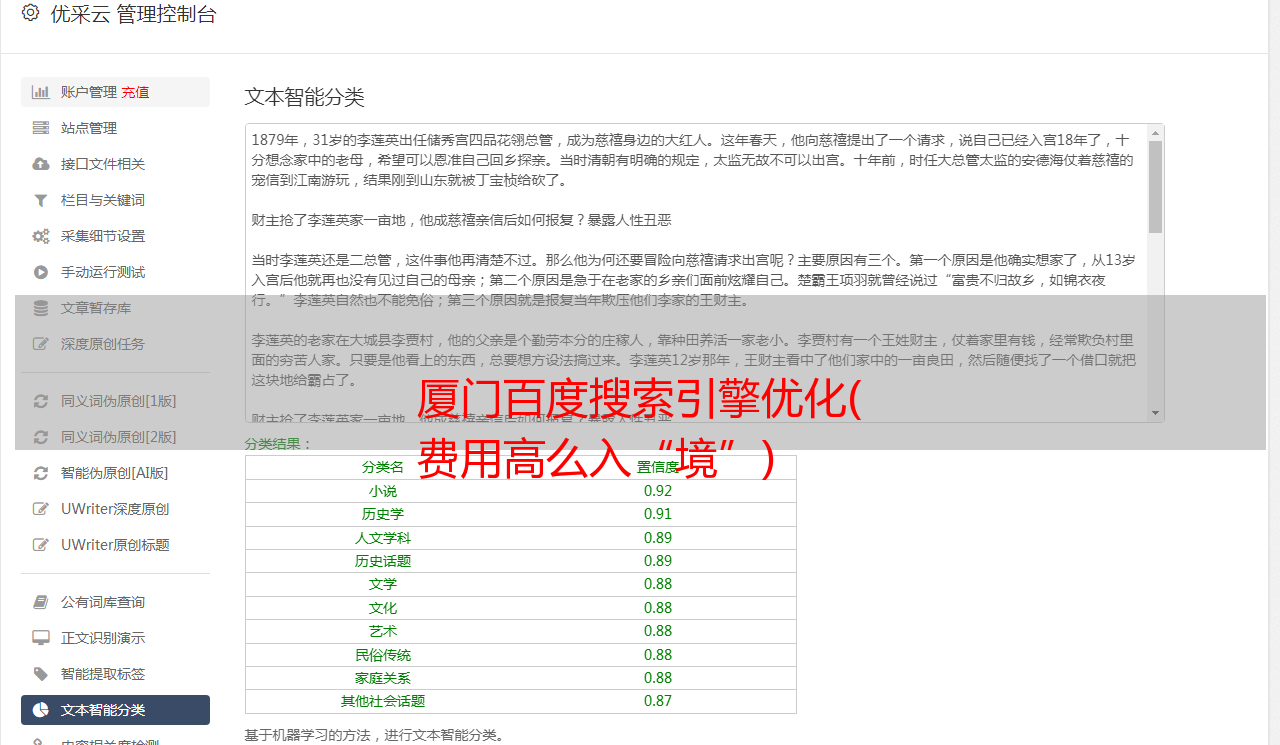Screen dimensions: 1280x745
Task: Click the monitor icon for 正文识别演示
Action: [41, 638]
